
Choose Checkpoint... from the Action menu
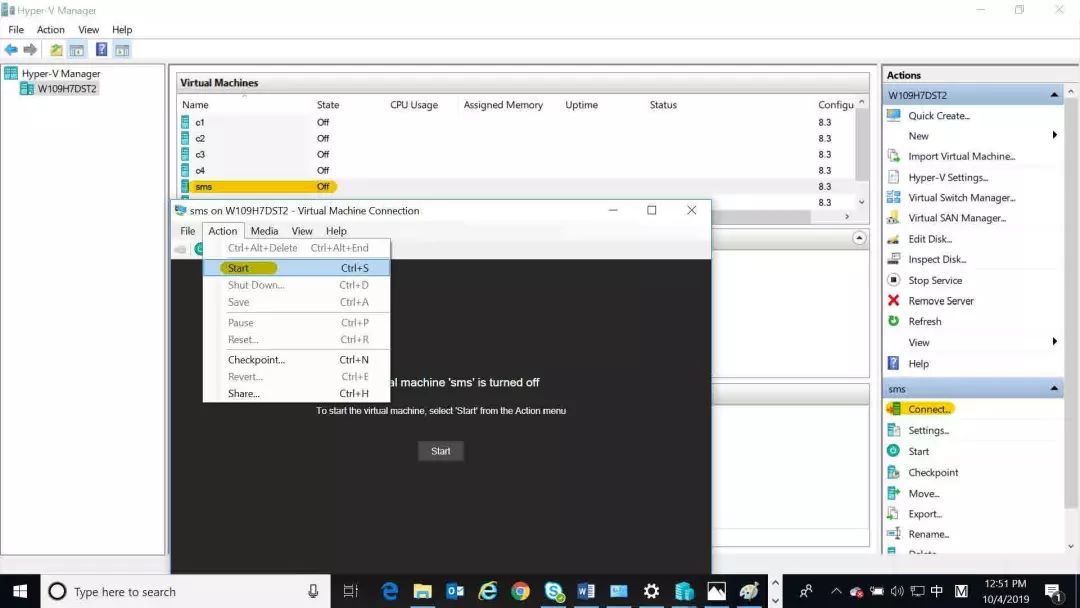click(x=297, y=359)
